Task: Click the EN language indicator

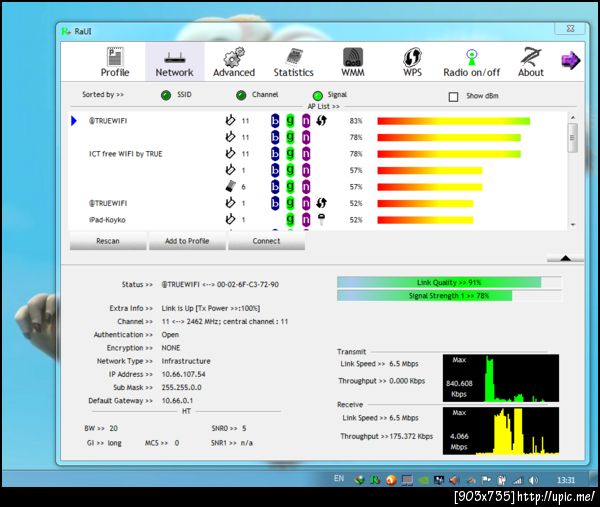Action: [x=339, y=478]
